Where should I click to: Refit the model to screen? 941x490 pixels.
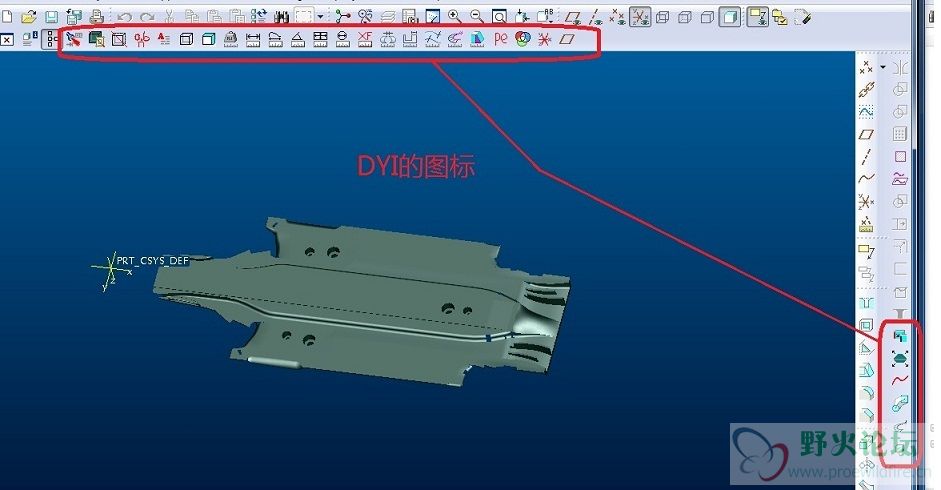(499, 17)
